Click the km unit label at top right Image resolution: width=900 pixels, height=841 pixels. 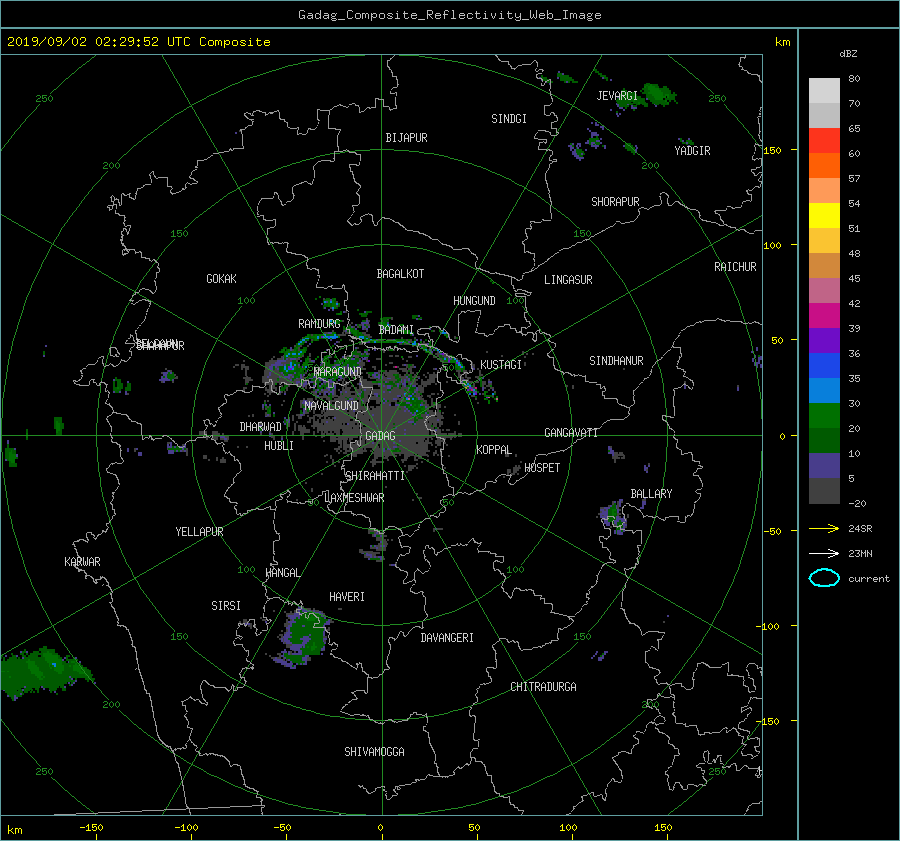(782, 42)
